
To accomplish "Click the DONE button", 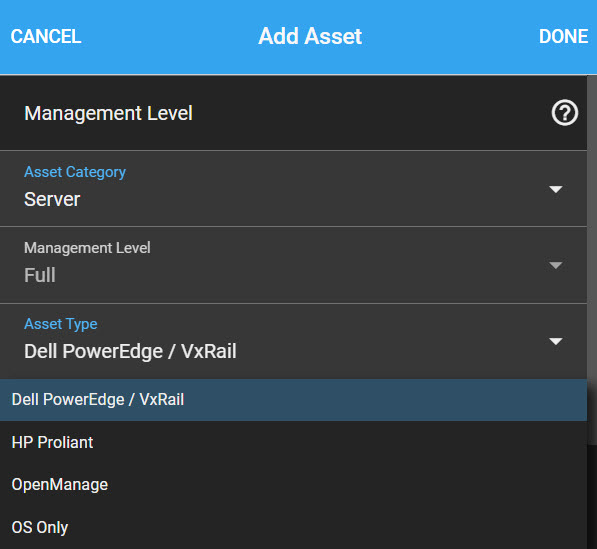I will coord(563,37).
